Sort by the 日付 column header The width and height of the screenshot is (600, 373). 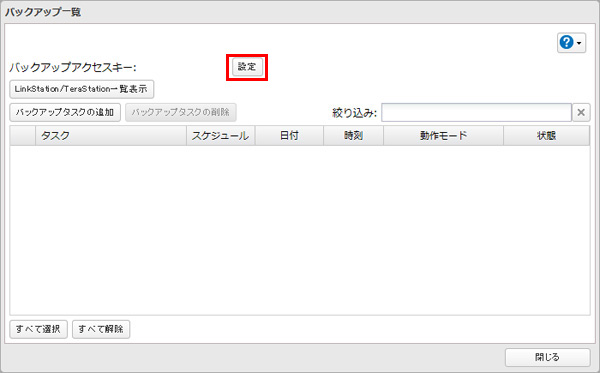[289, 136]
